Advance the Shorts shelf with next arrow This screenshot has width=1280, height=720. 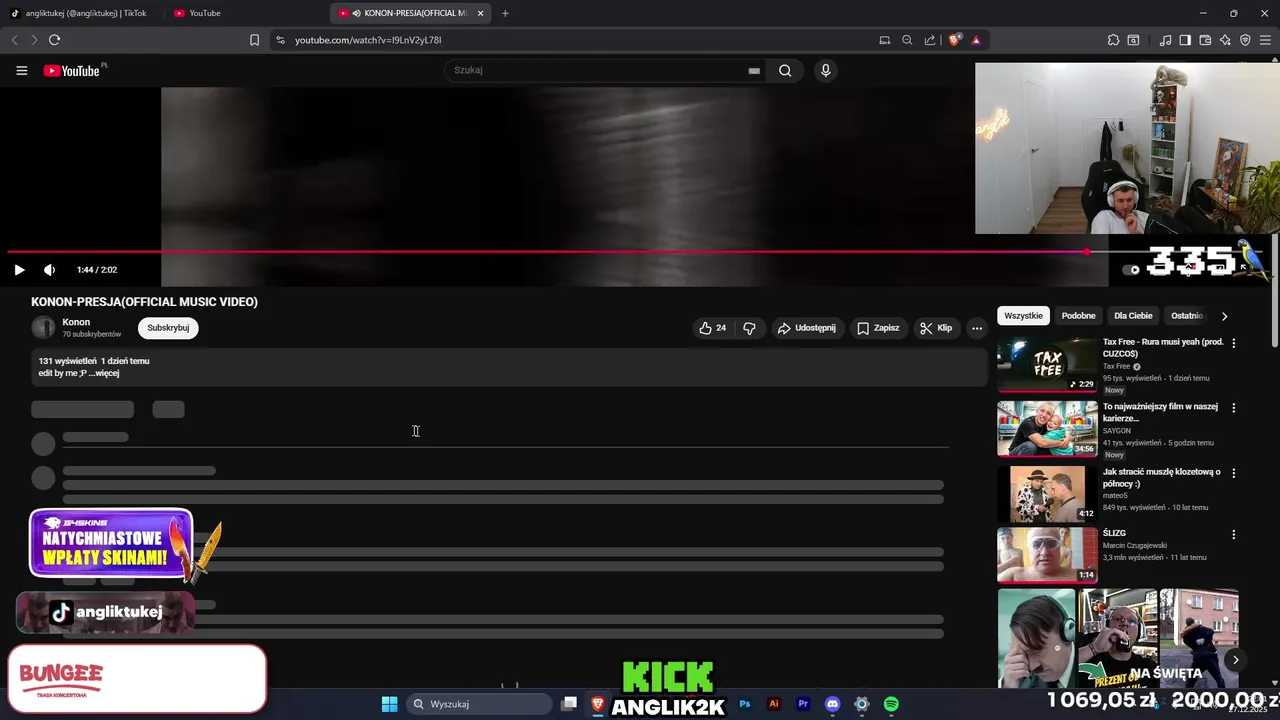click(x=1235, y=659)
